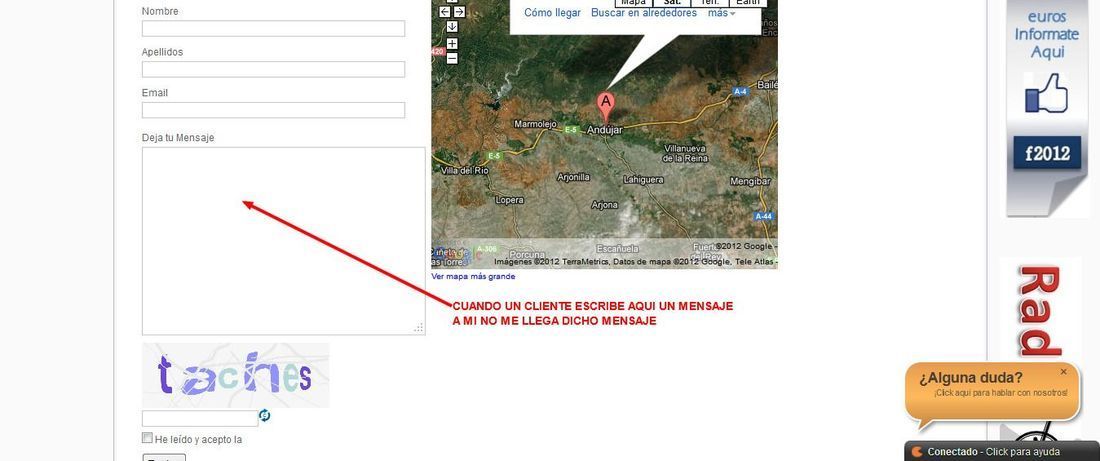Click Escañuela label on the map
Screen dimensions: 1100x461
point(617,248)
